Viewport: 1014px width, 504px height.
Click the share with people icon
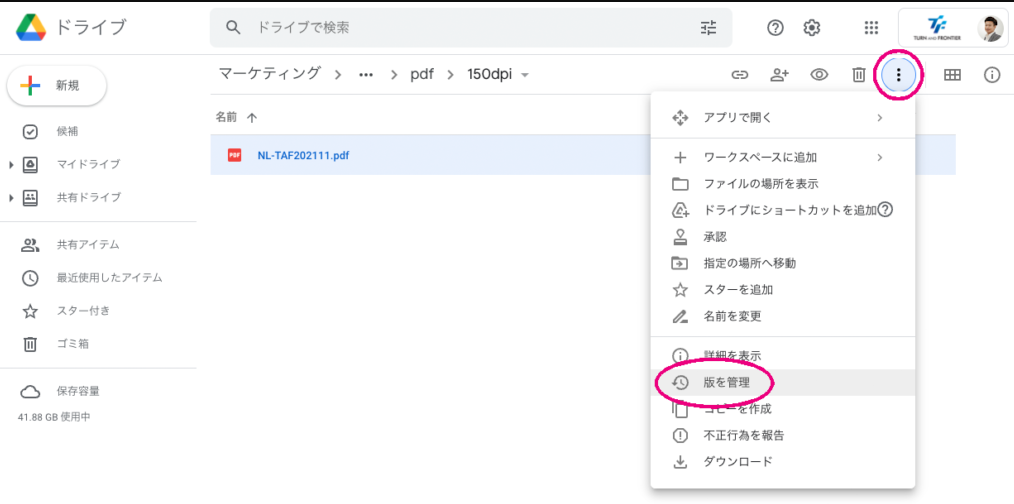pos(779,75)
